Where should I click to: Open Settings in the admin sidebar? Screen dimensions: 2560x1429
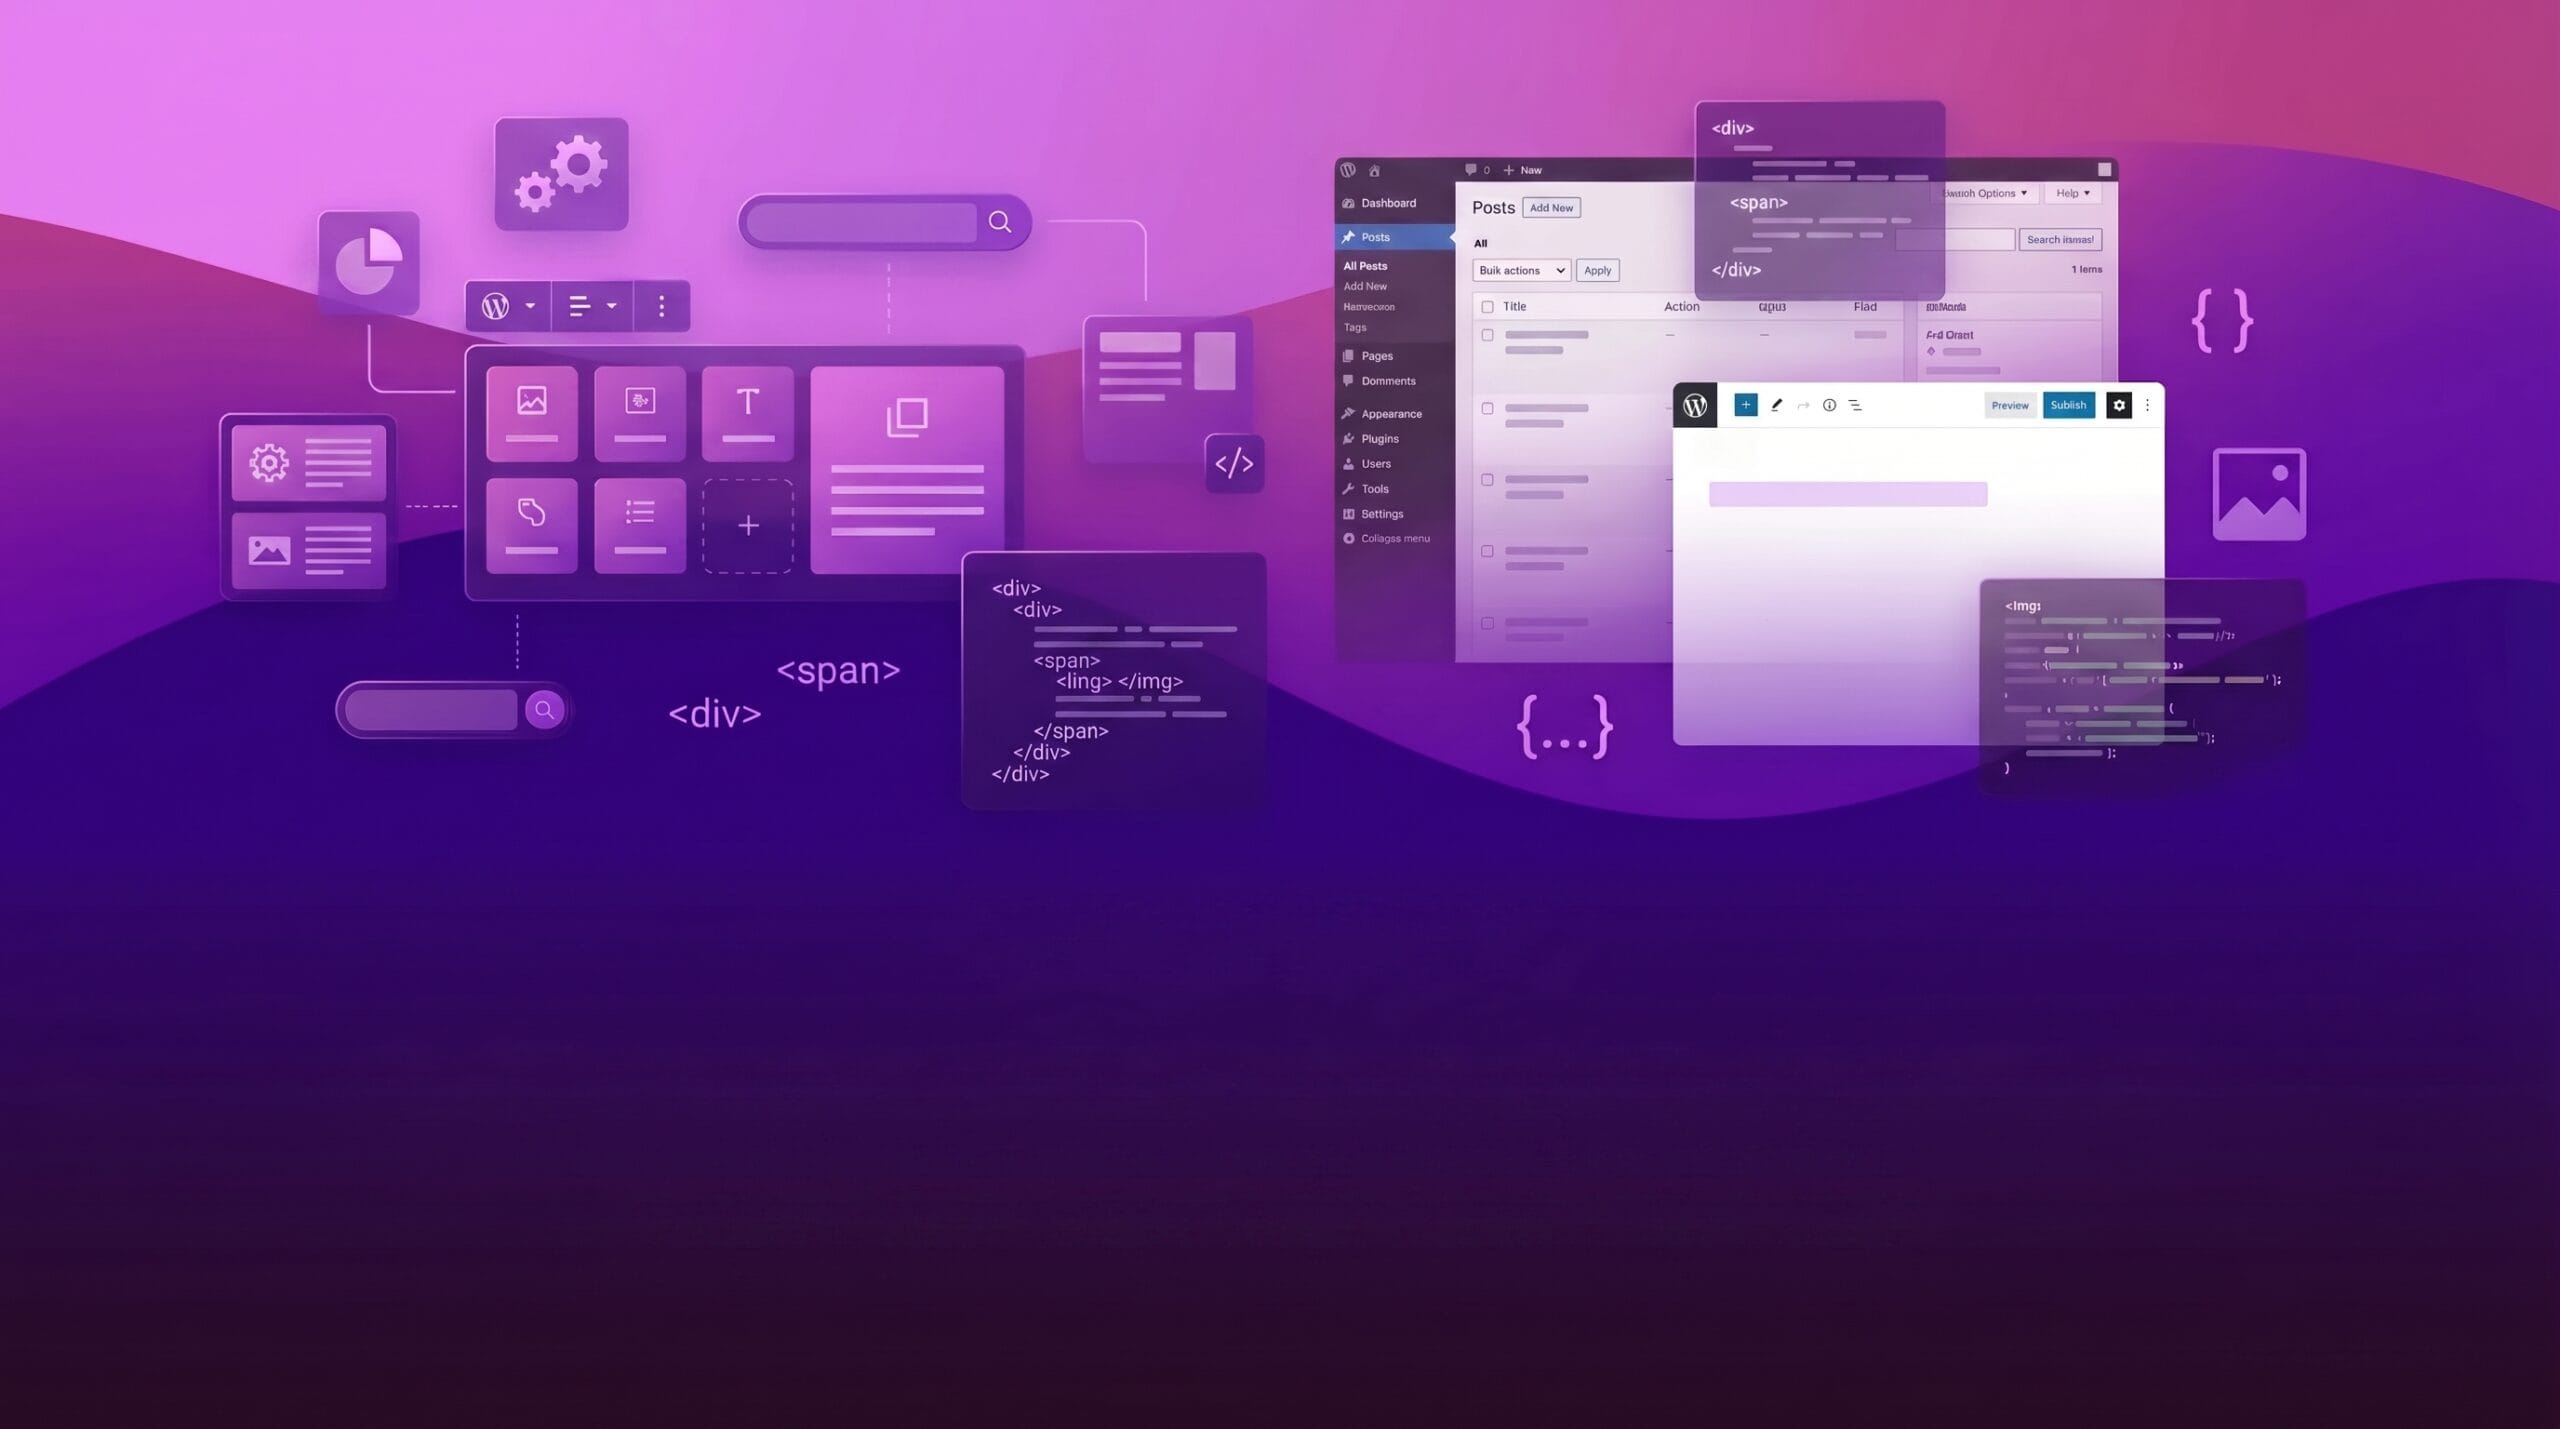(x=1395, y=514)
